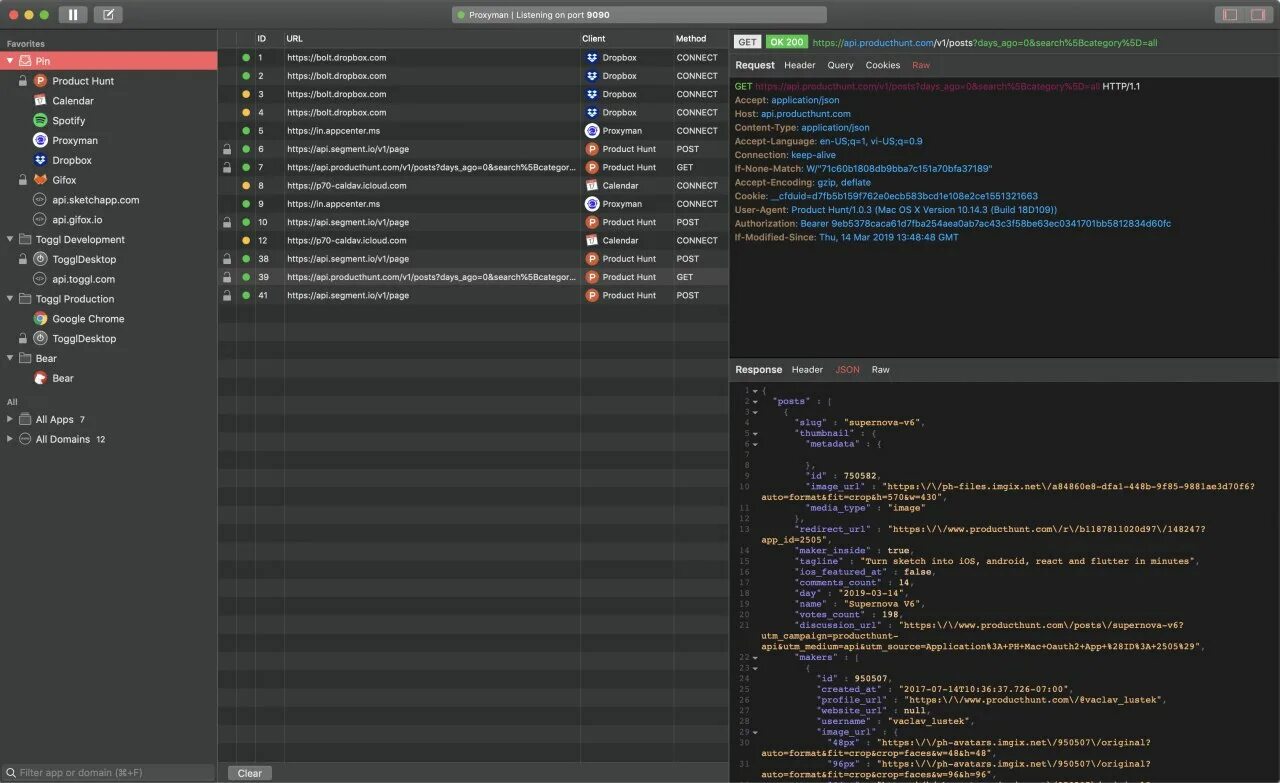Image resolution: width=1280 pixels, height=783 pixels.
Task: Collapse the "posts" array in JSON
Action: pos(756,401)
